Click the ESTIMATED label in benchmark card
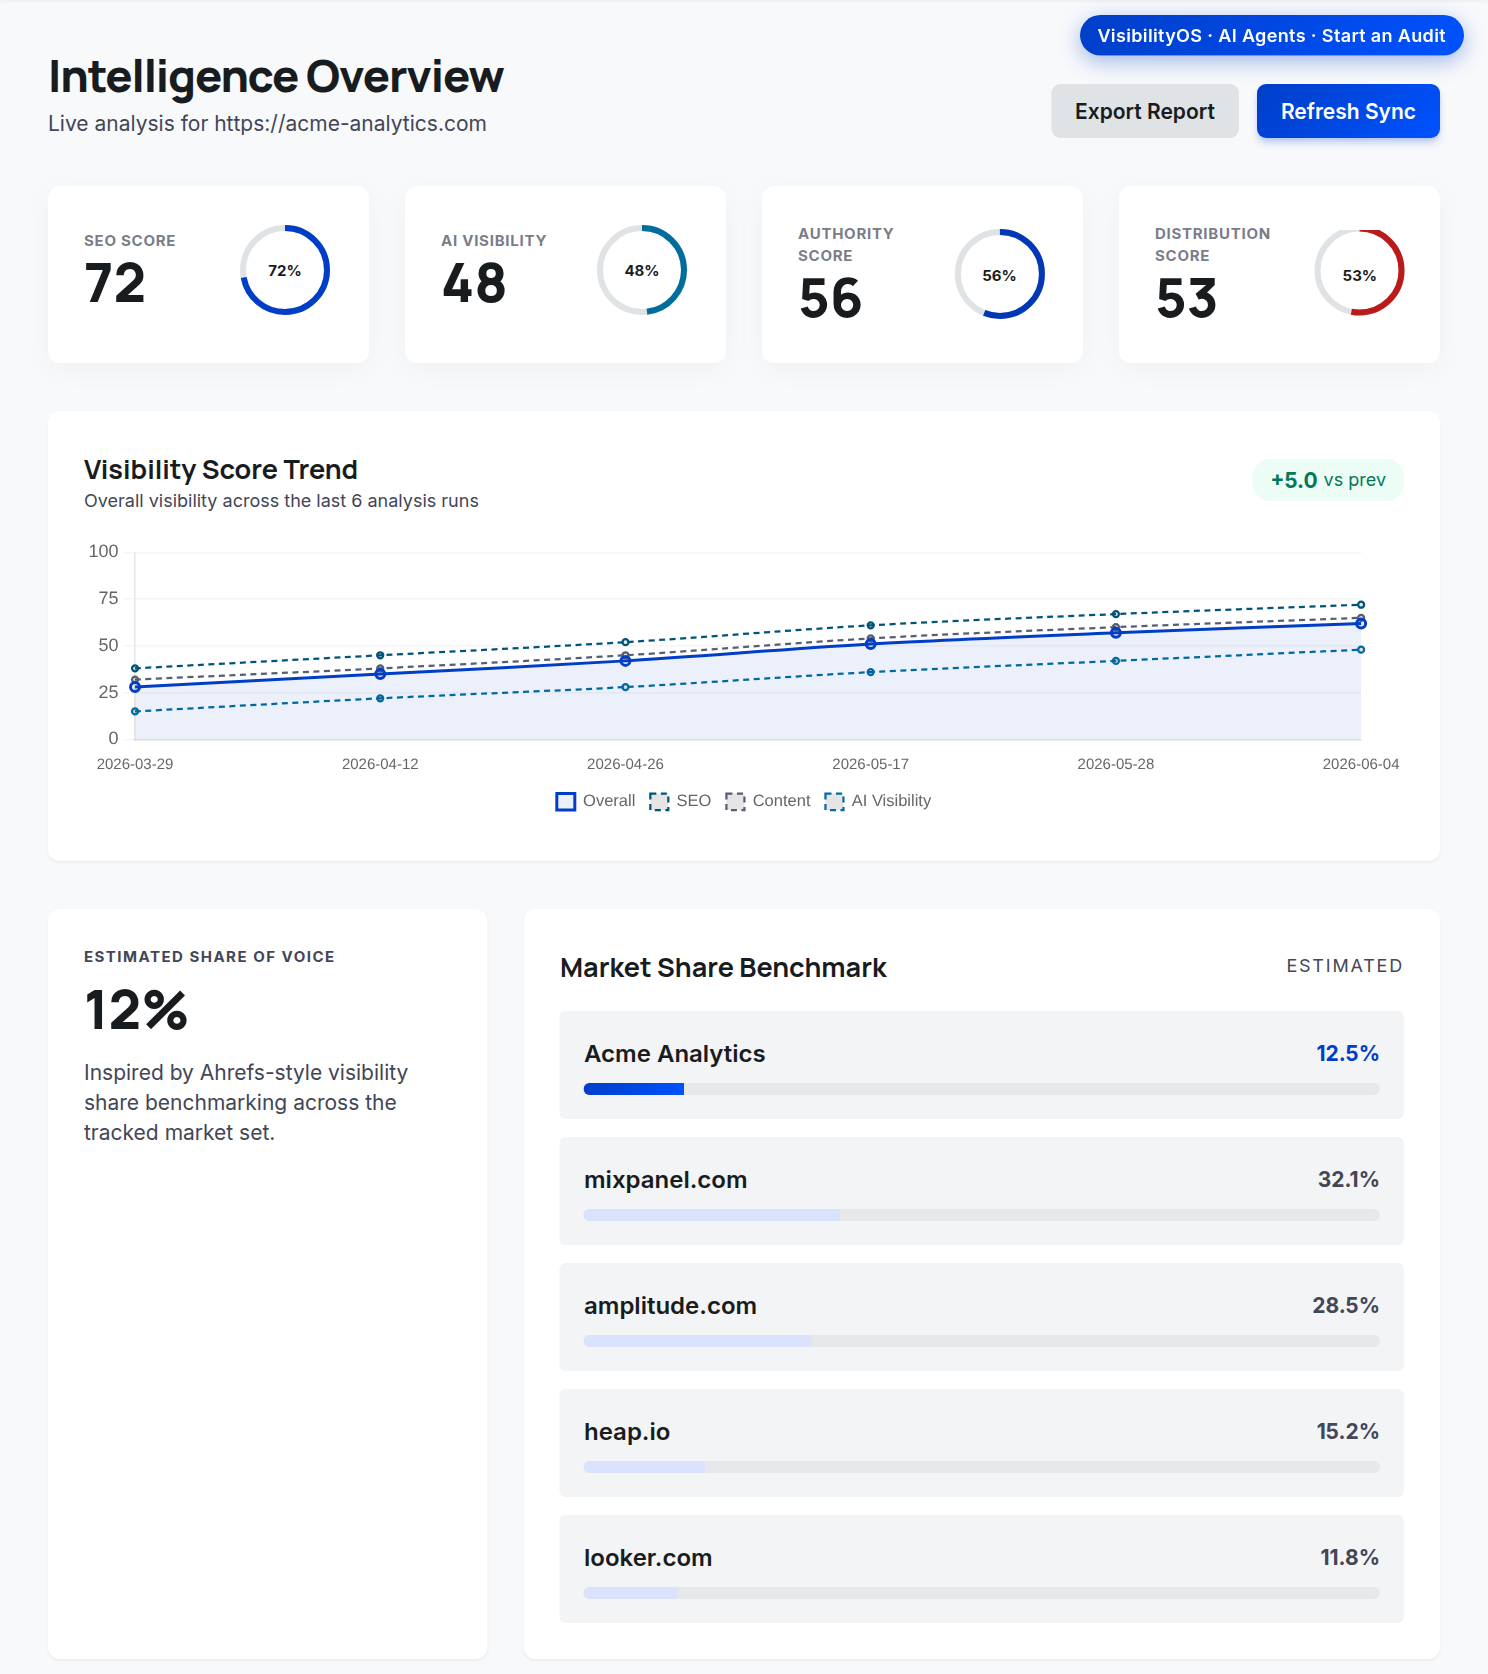The image size is (1488, 1674). pyautogui.click(x=1344, y=966)
